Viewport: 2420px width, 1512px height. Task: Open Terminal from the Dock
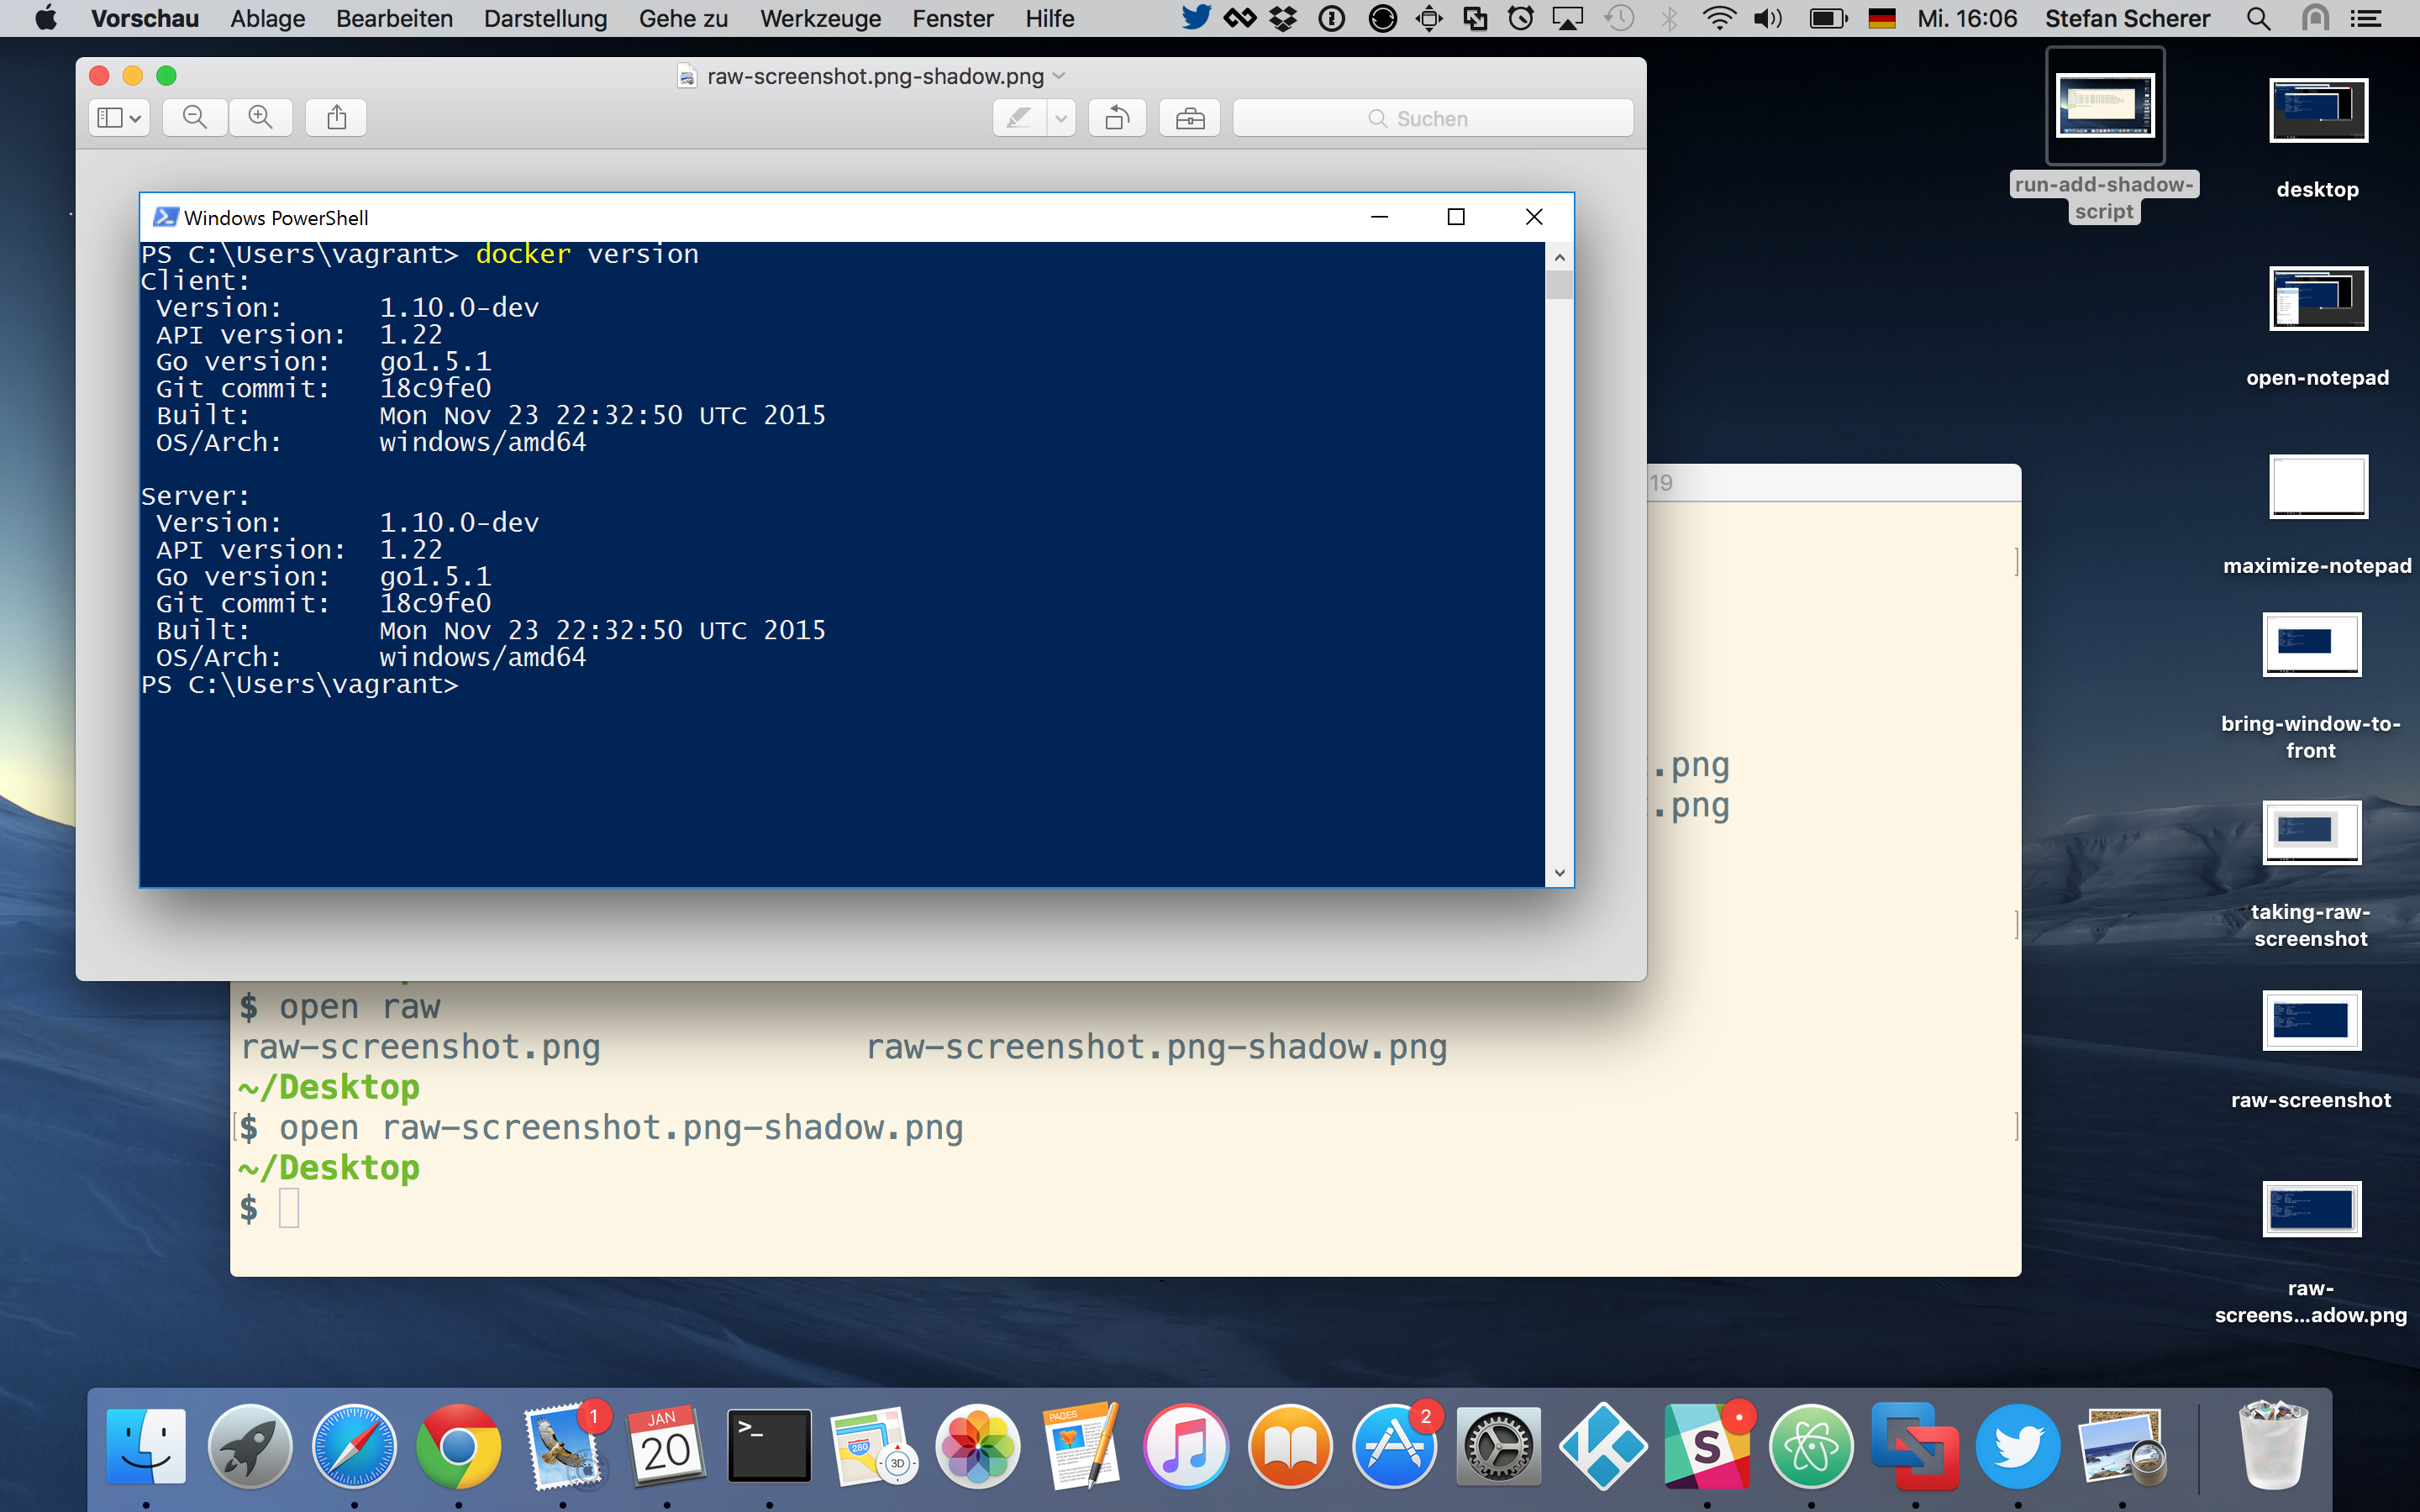click(x=769, y=1446)
